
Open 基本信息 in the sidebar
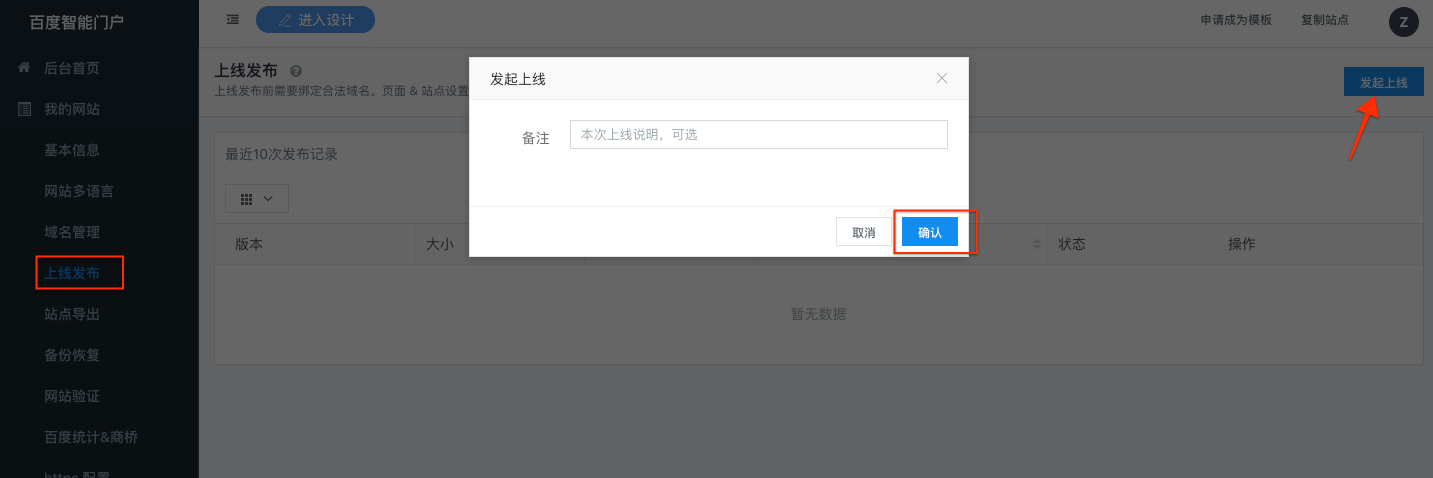tap(71, 150)
